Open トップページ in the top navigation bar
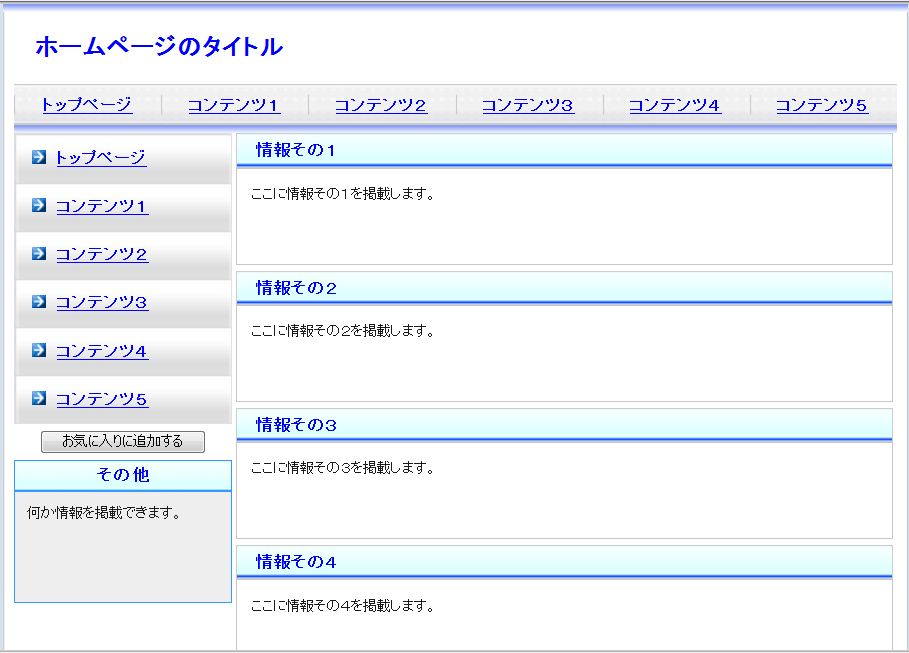This screenshot has width=909, height=653. pyautogui.click(x=87, y=105)
